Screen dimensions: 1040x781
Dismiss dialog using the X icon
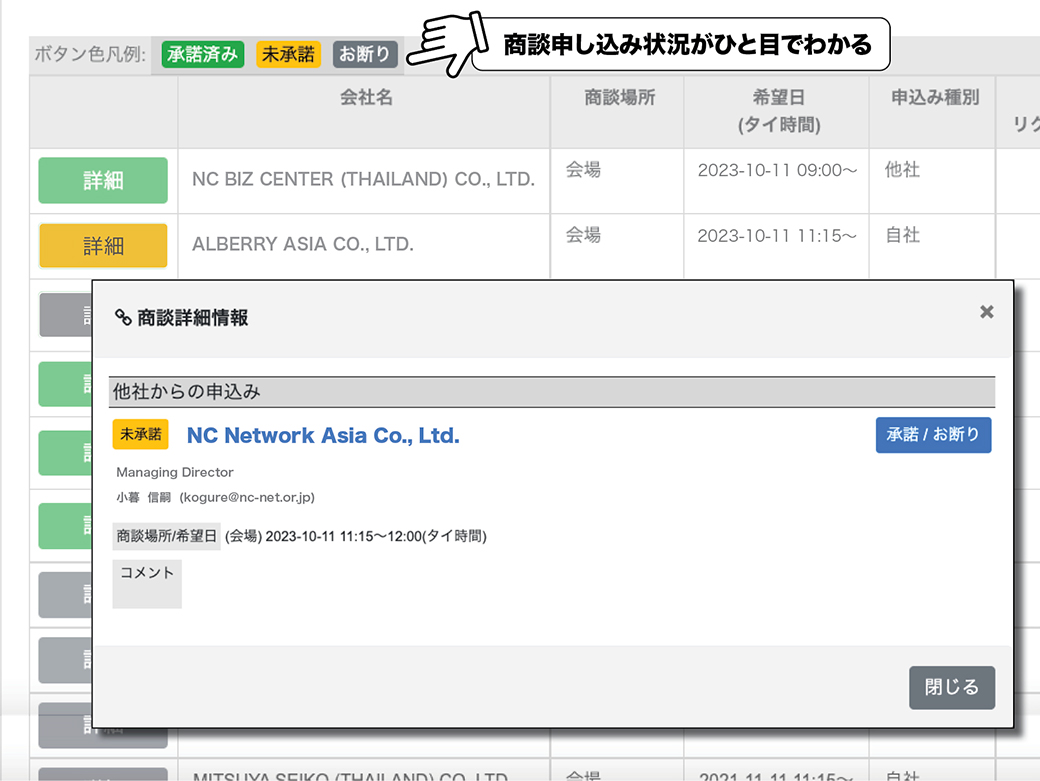986,312
